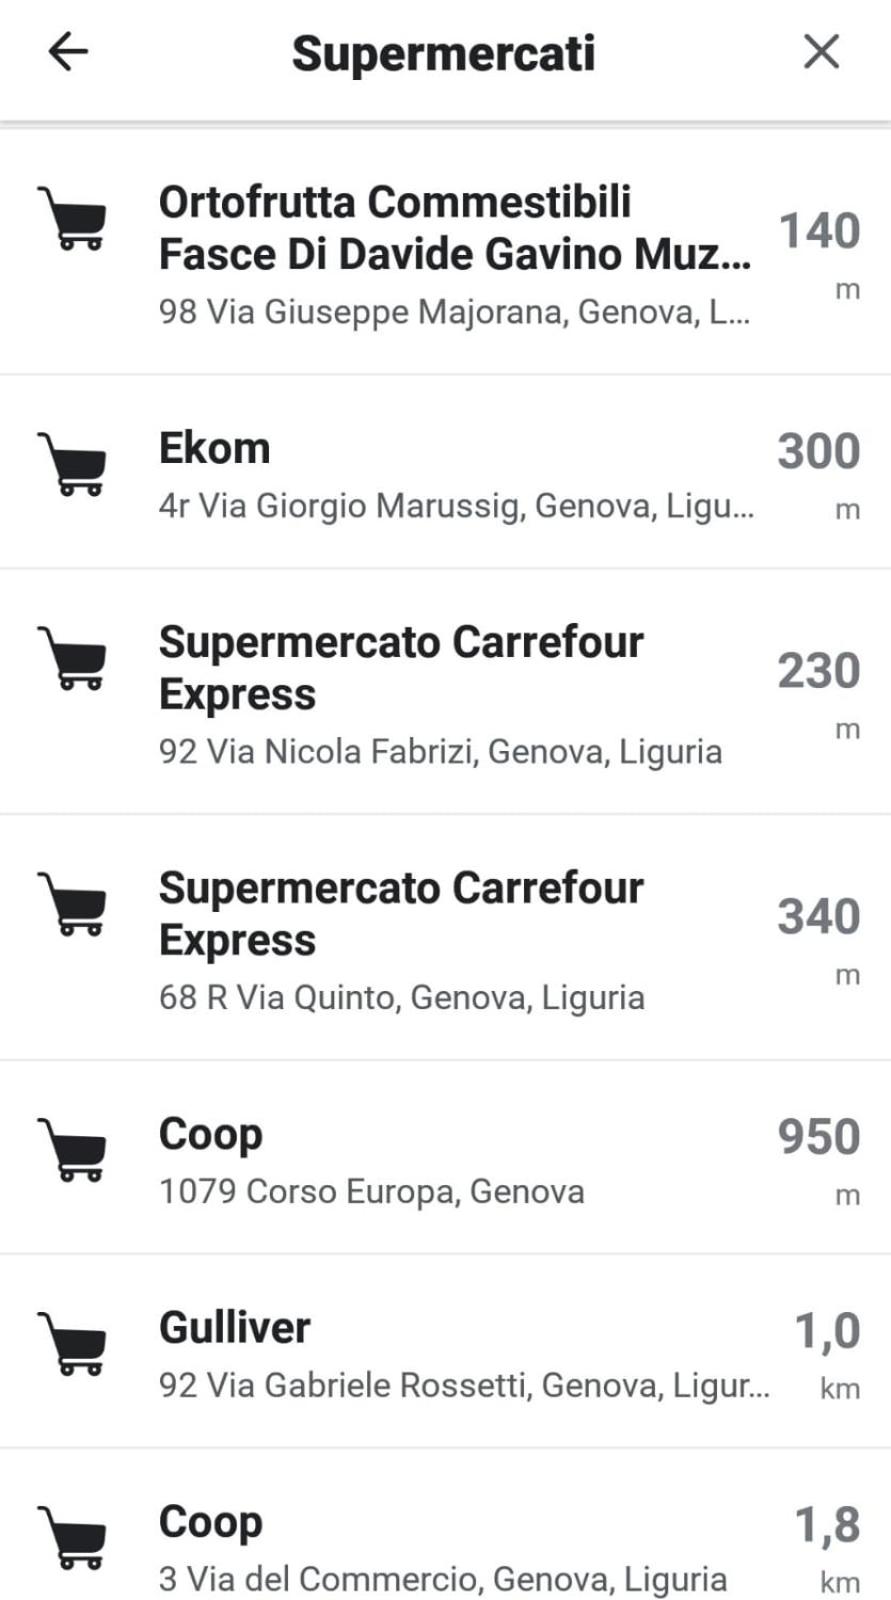The height and width of the screenshot is (1600, 891).
Task: Tap cart icon beside Ortofrutta Commestibili
Action: 72,217
